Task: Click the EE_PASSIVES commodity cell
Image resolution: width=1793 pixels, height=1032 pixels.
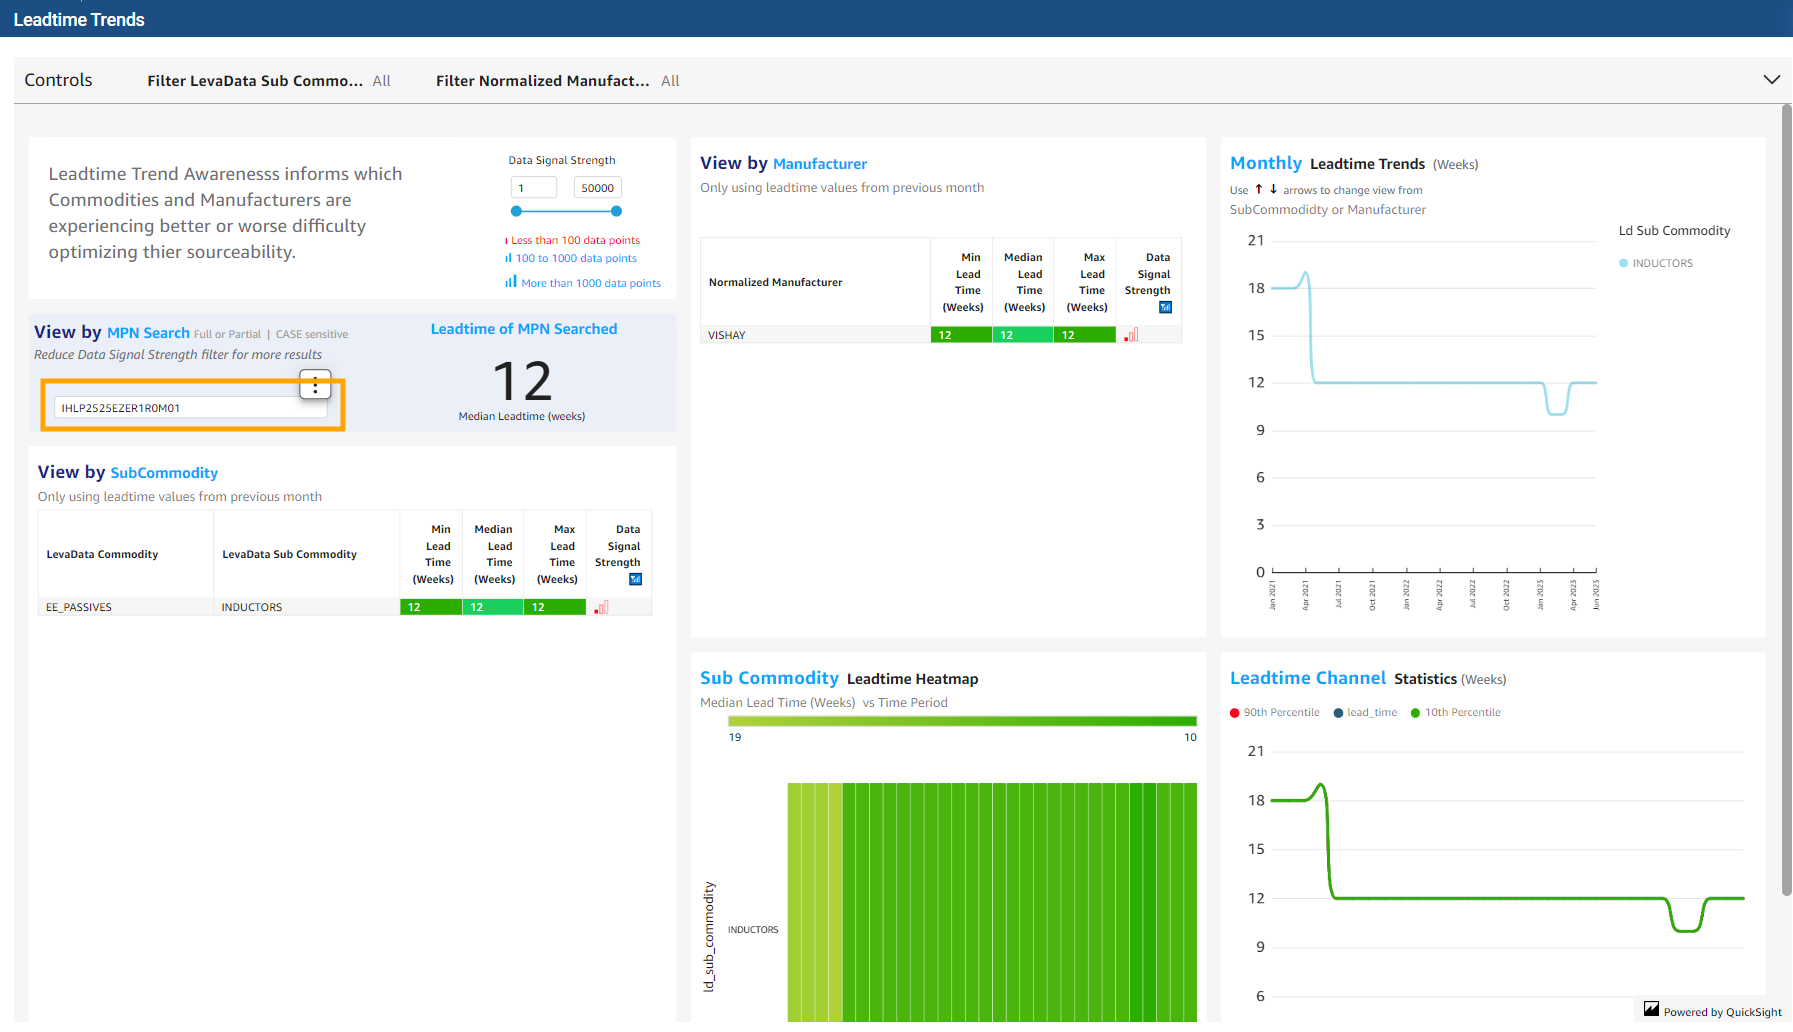Action: pos(79,607)
